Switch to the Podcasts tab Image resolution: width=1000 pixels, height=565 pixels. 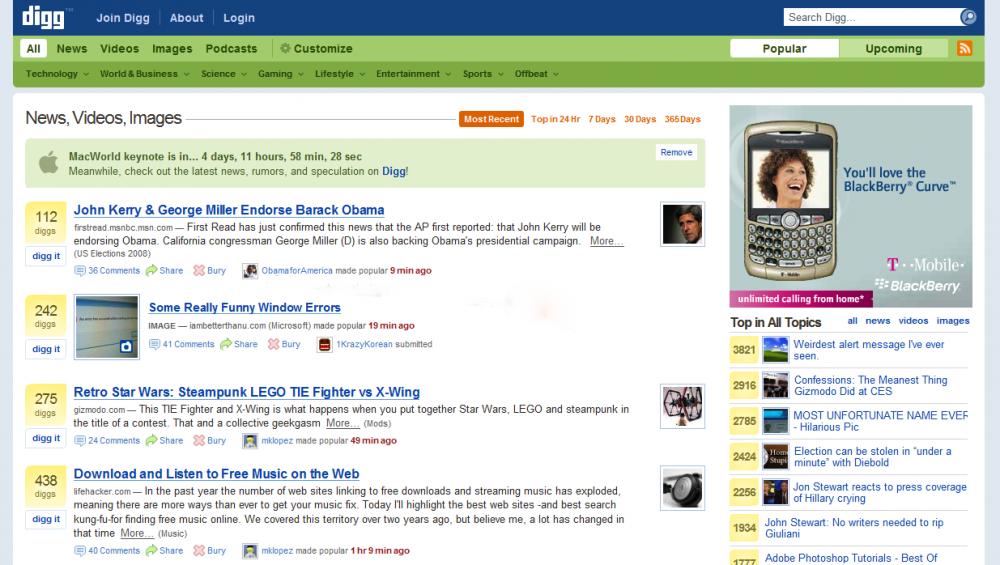click(231, 48)
